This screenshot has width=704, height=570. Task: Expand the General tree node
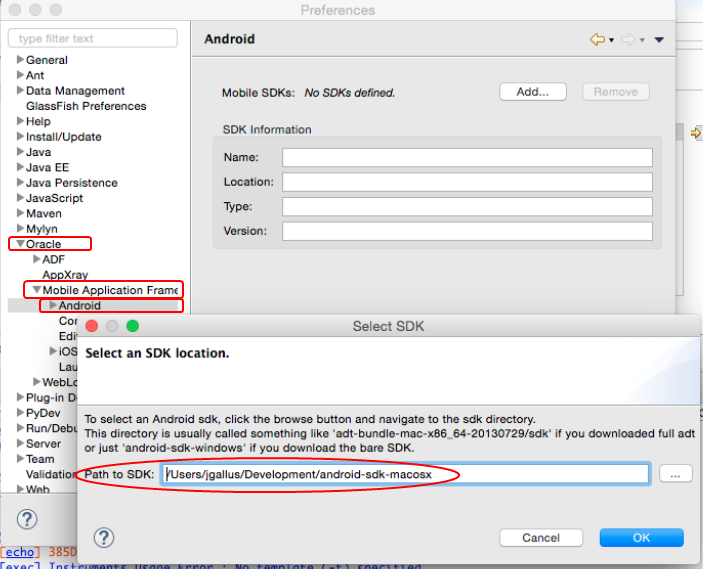[x=20, y=59]
